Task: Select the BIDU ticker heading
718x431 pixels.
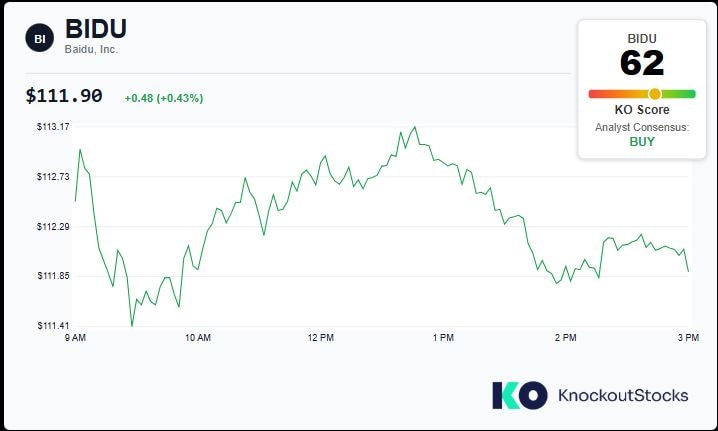Action: 96,29
